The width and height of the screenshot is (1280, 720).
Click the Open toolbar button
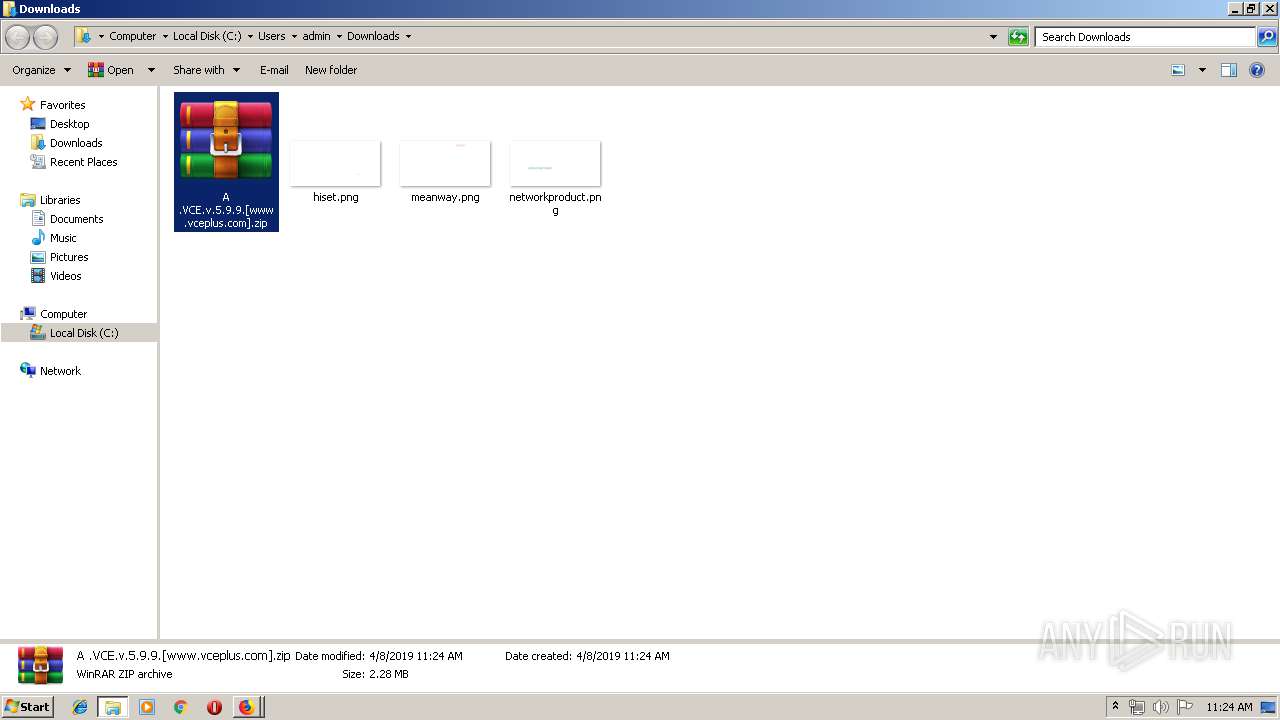[111, 70]
